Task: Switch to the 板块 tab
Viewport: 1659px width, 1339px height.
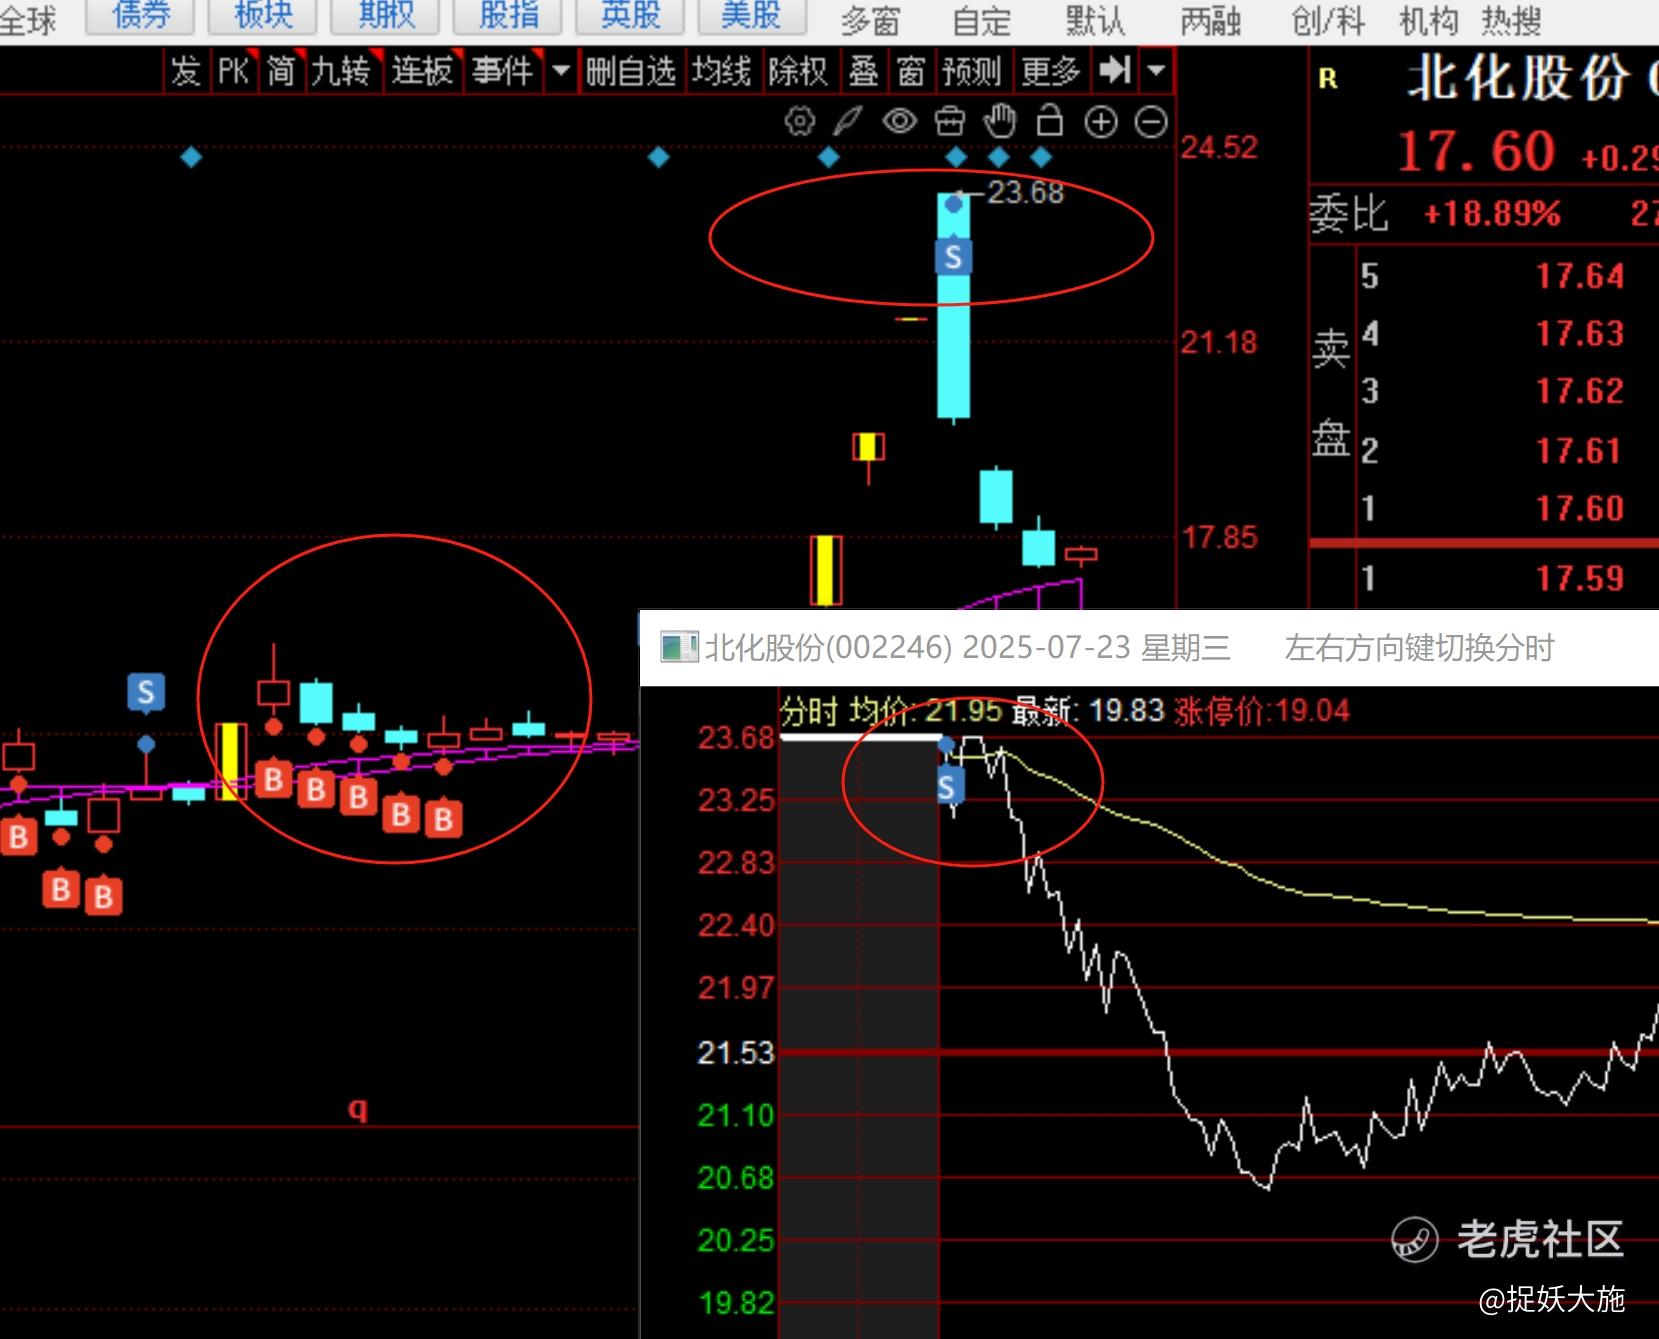Action: (263, 15)
